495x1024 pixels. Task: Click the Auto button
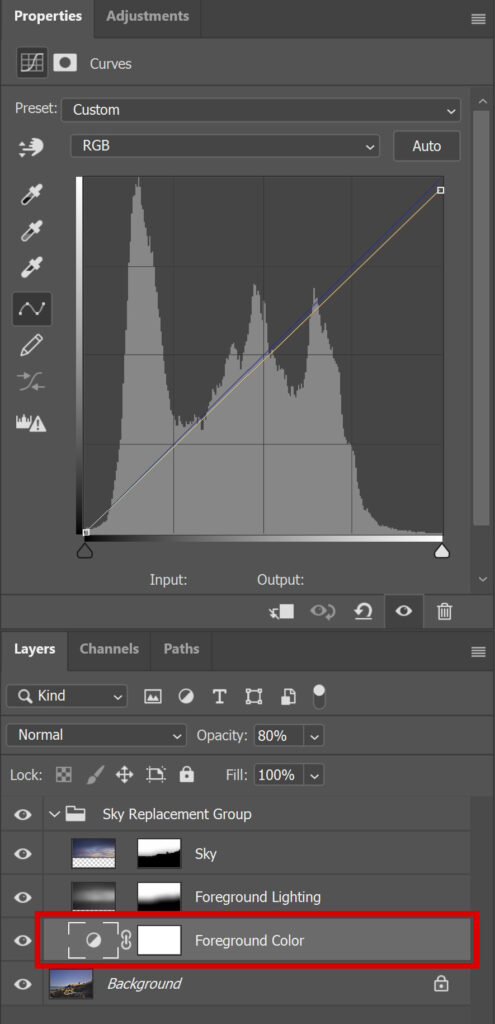click(426, 146)
